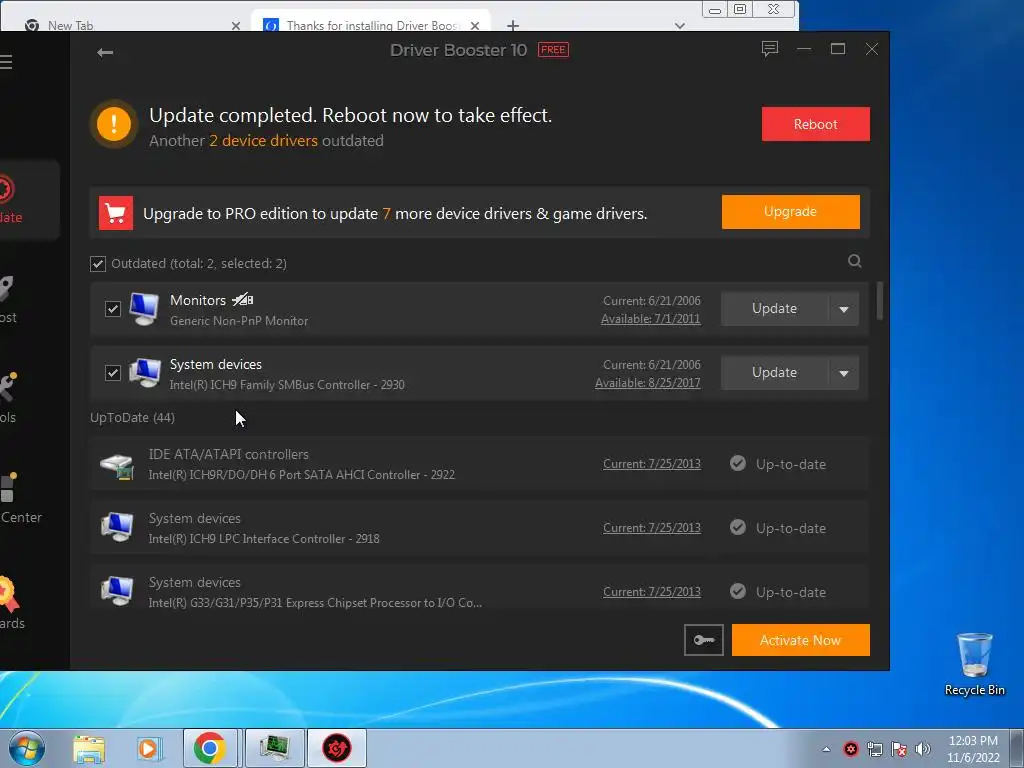Update the Monitors driver
This screenshot has height=768, width=1024.
775,309
